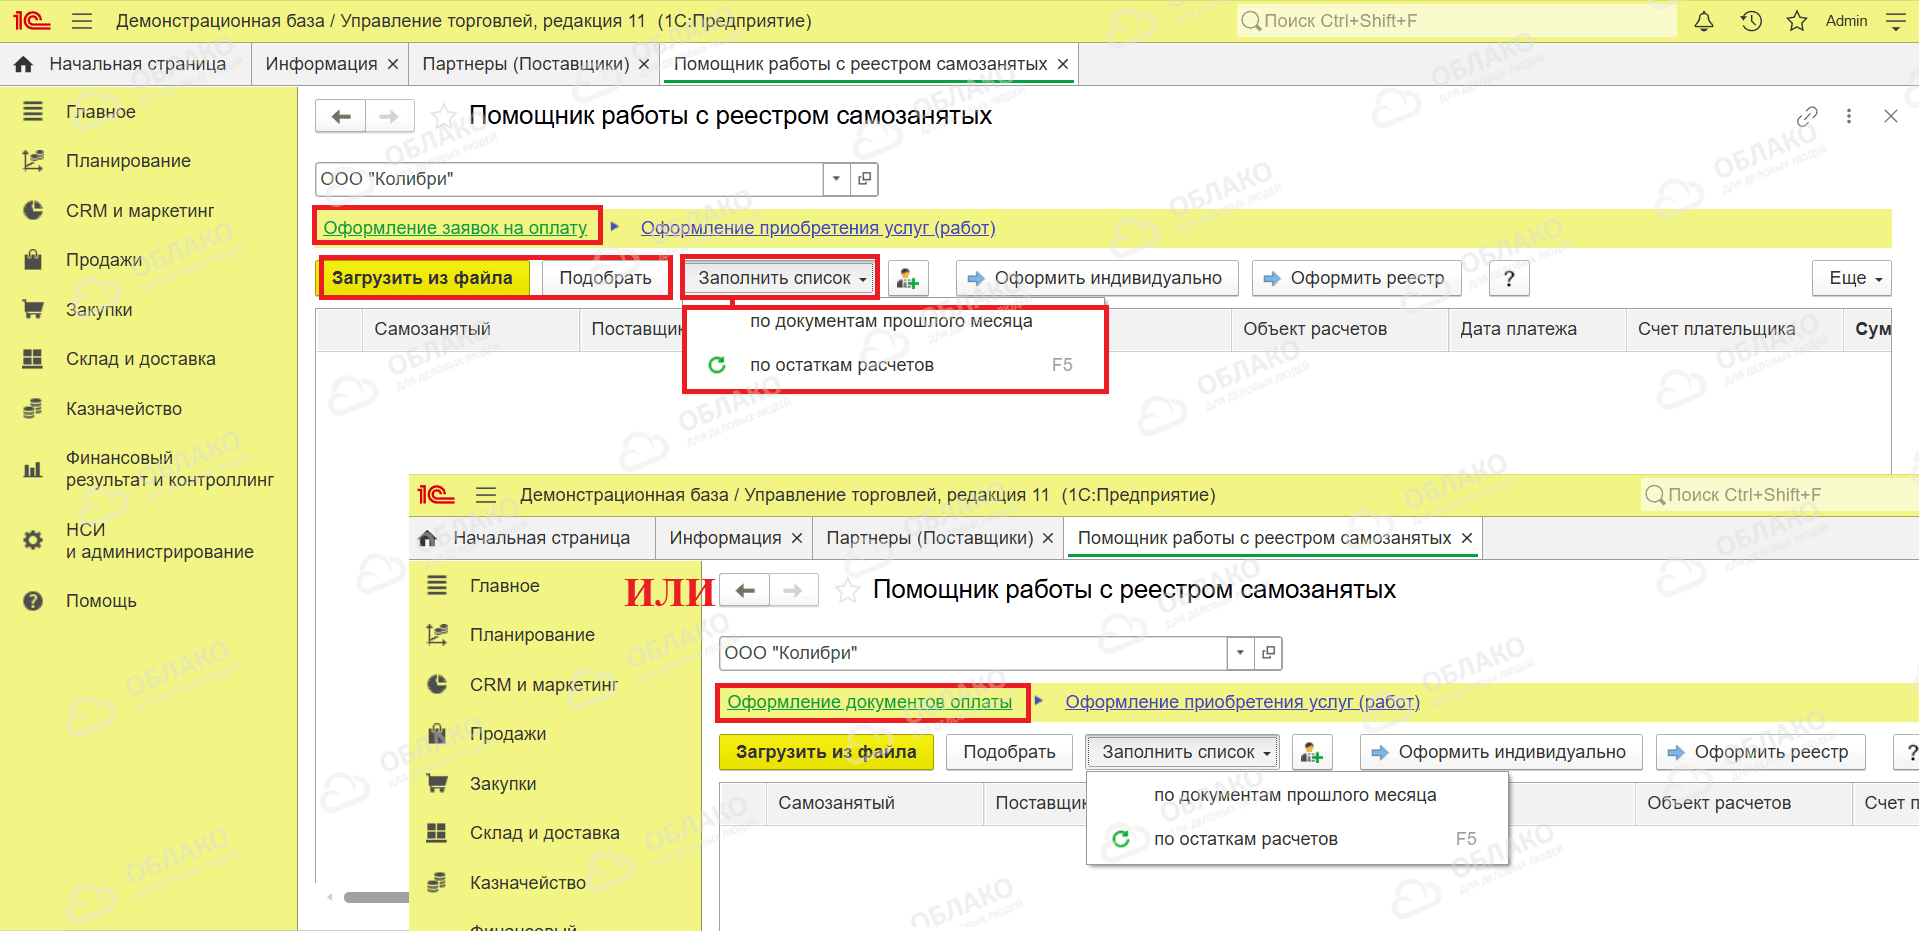Click the Продажи bag icon in left sidebar
Viewport: 1919px width, 931px height.
tap(33, 260)
